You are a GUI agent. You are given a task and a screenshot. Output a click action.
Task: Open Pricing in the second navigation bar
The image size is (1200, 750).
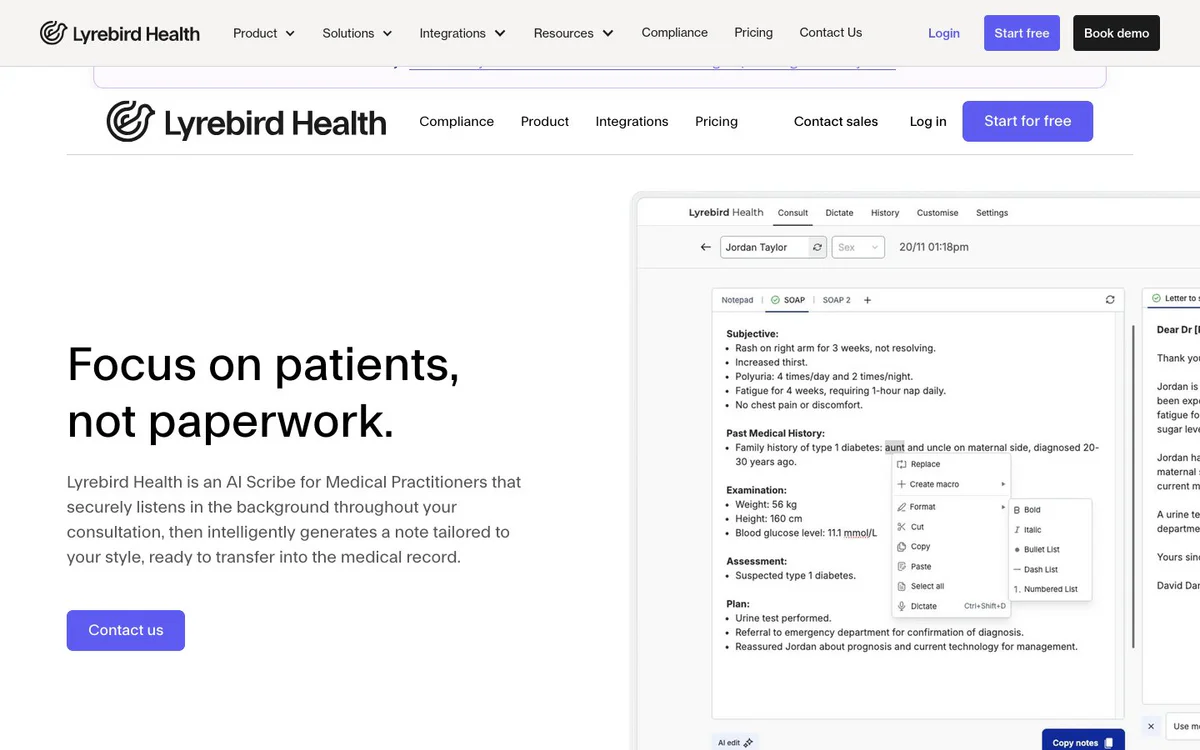click(x=716, y=122)
